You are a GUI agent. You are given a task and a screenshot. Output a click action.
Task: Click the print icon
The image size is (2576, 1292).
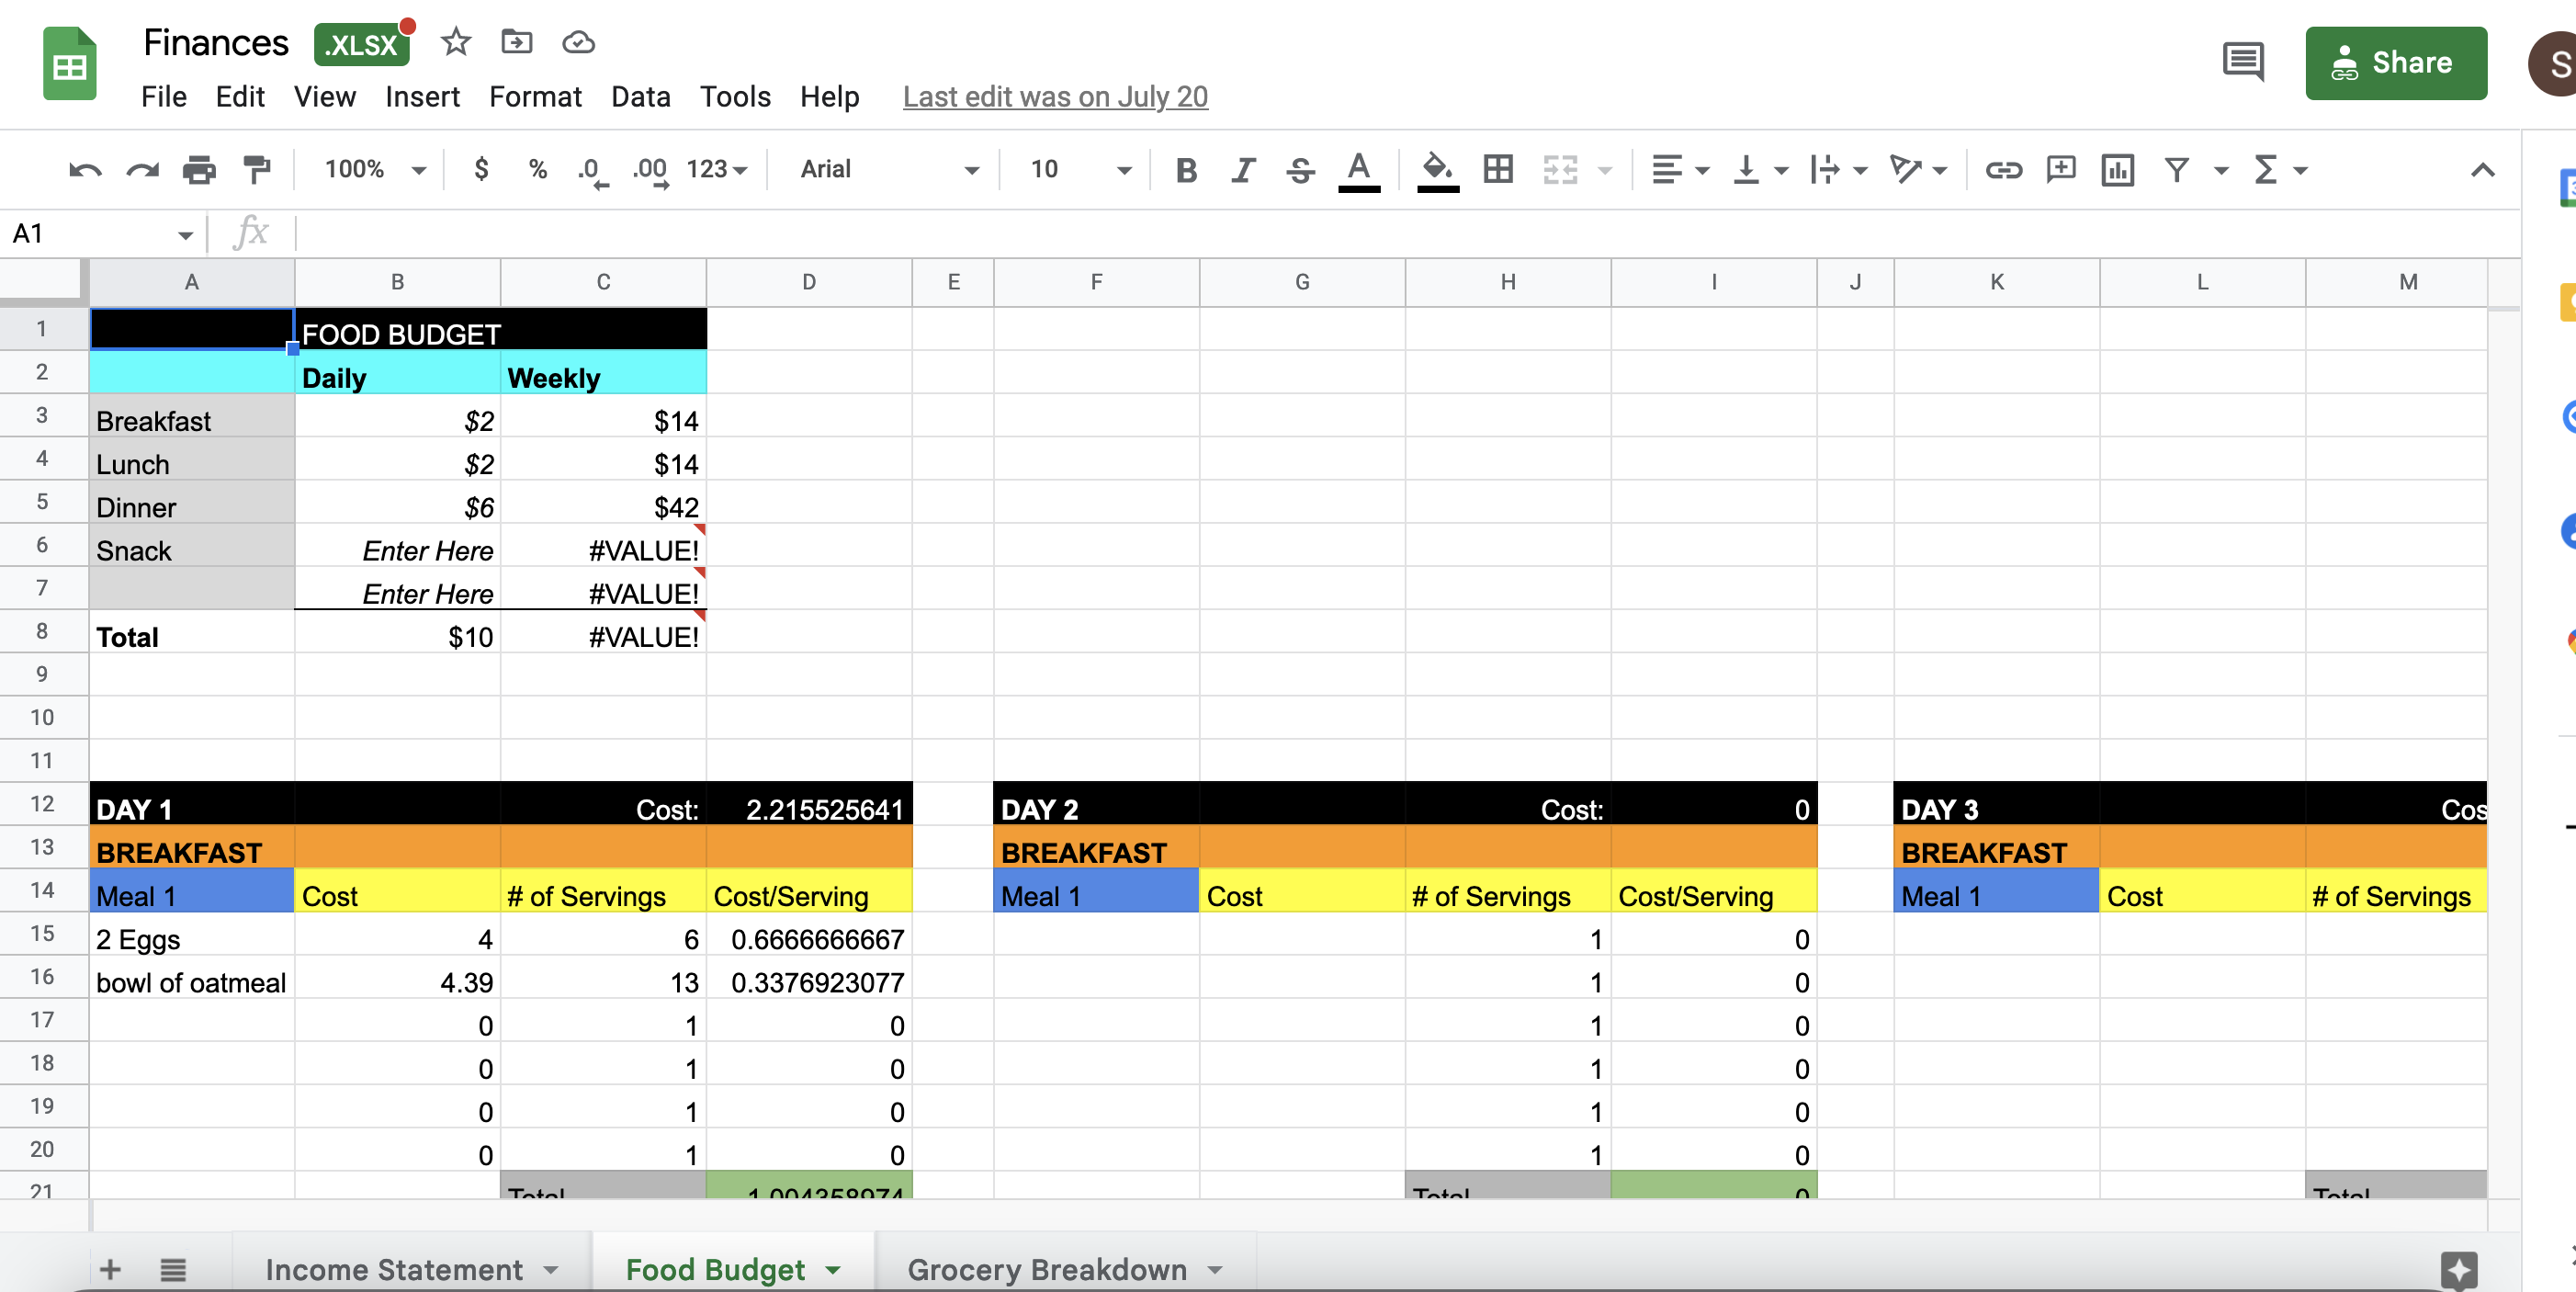[199, 170]
